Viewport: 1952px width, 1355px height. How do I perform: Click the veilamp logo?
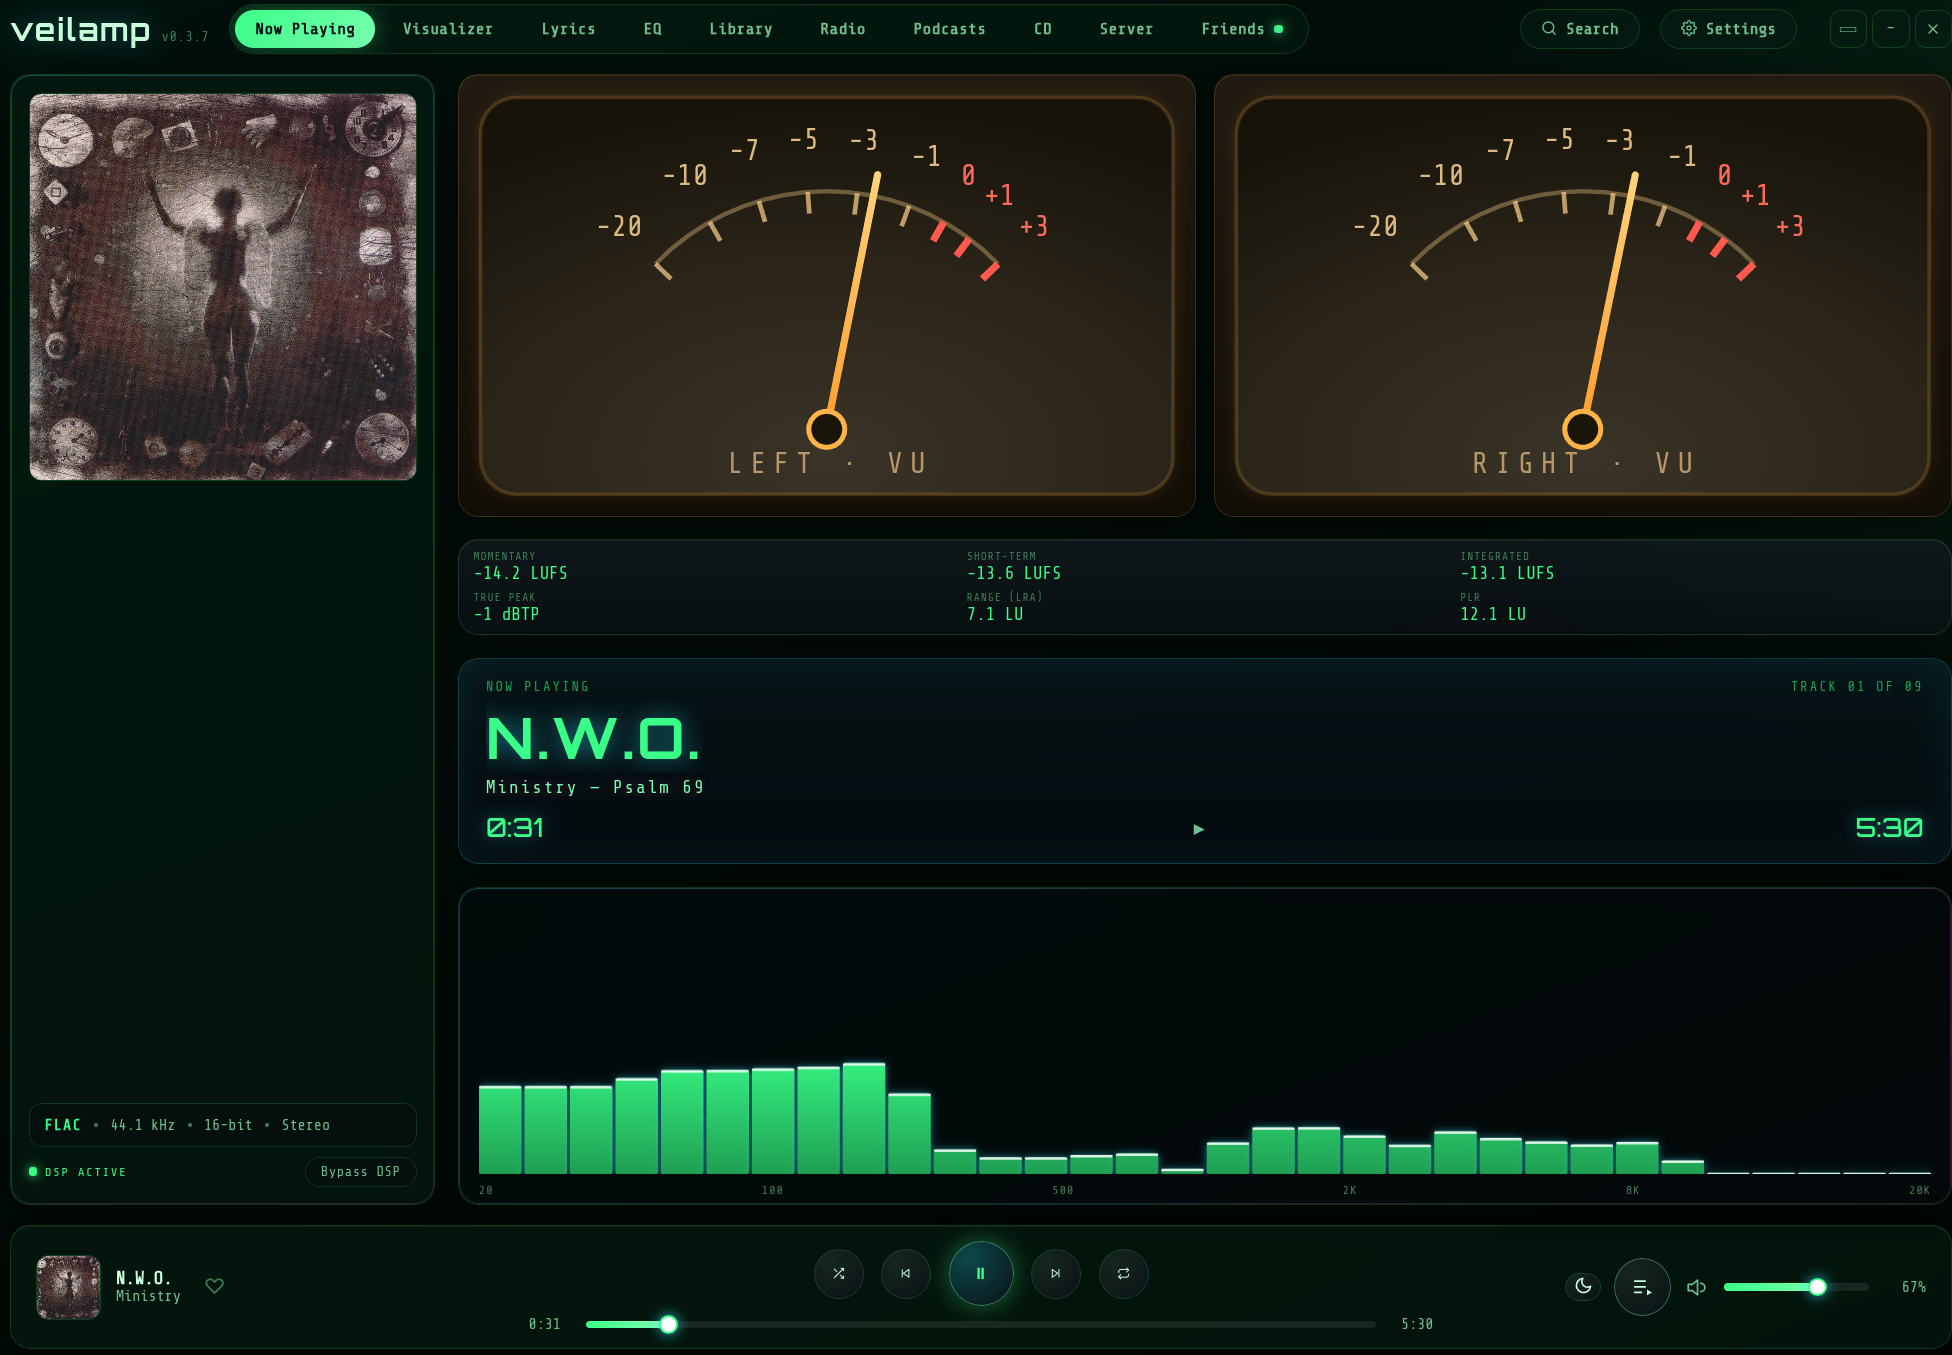(x=80, y=30)
